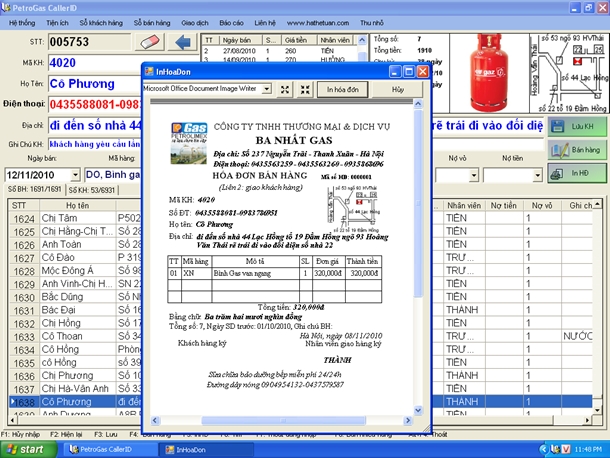Click the Hủy button in InHoaDon
The image size is (610, 458).
[x=398, y=89]
